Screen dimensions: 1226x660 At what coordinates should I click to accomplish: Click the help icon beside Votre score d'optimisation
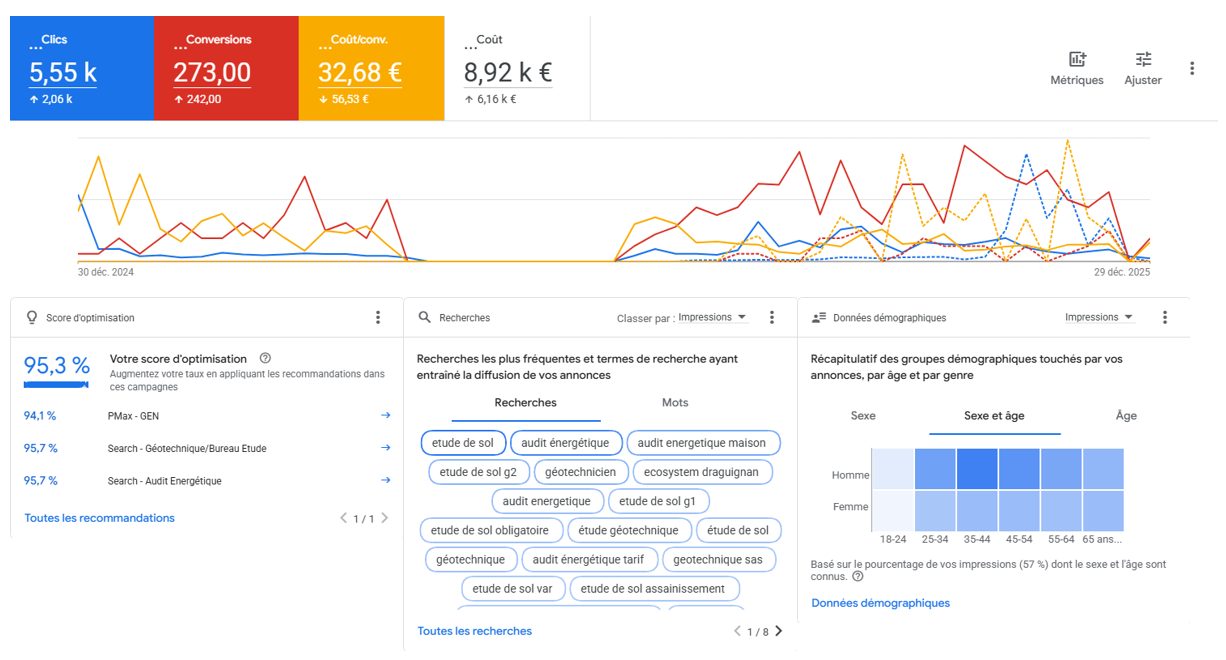point(265,358)
